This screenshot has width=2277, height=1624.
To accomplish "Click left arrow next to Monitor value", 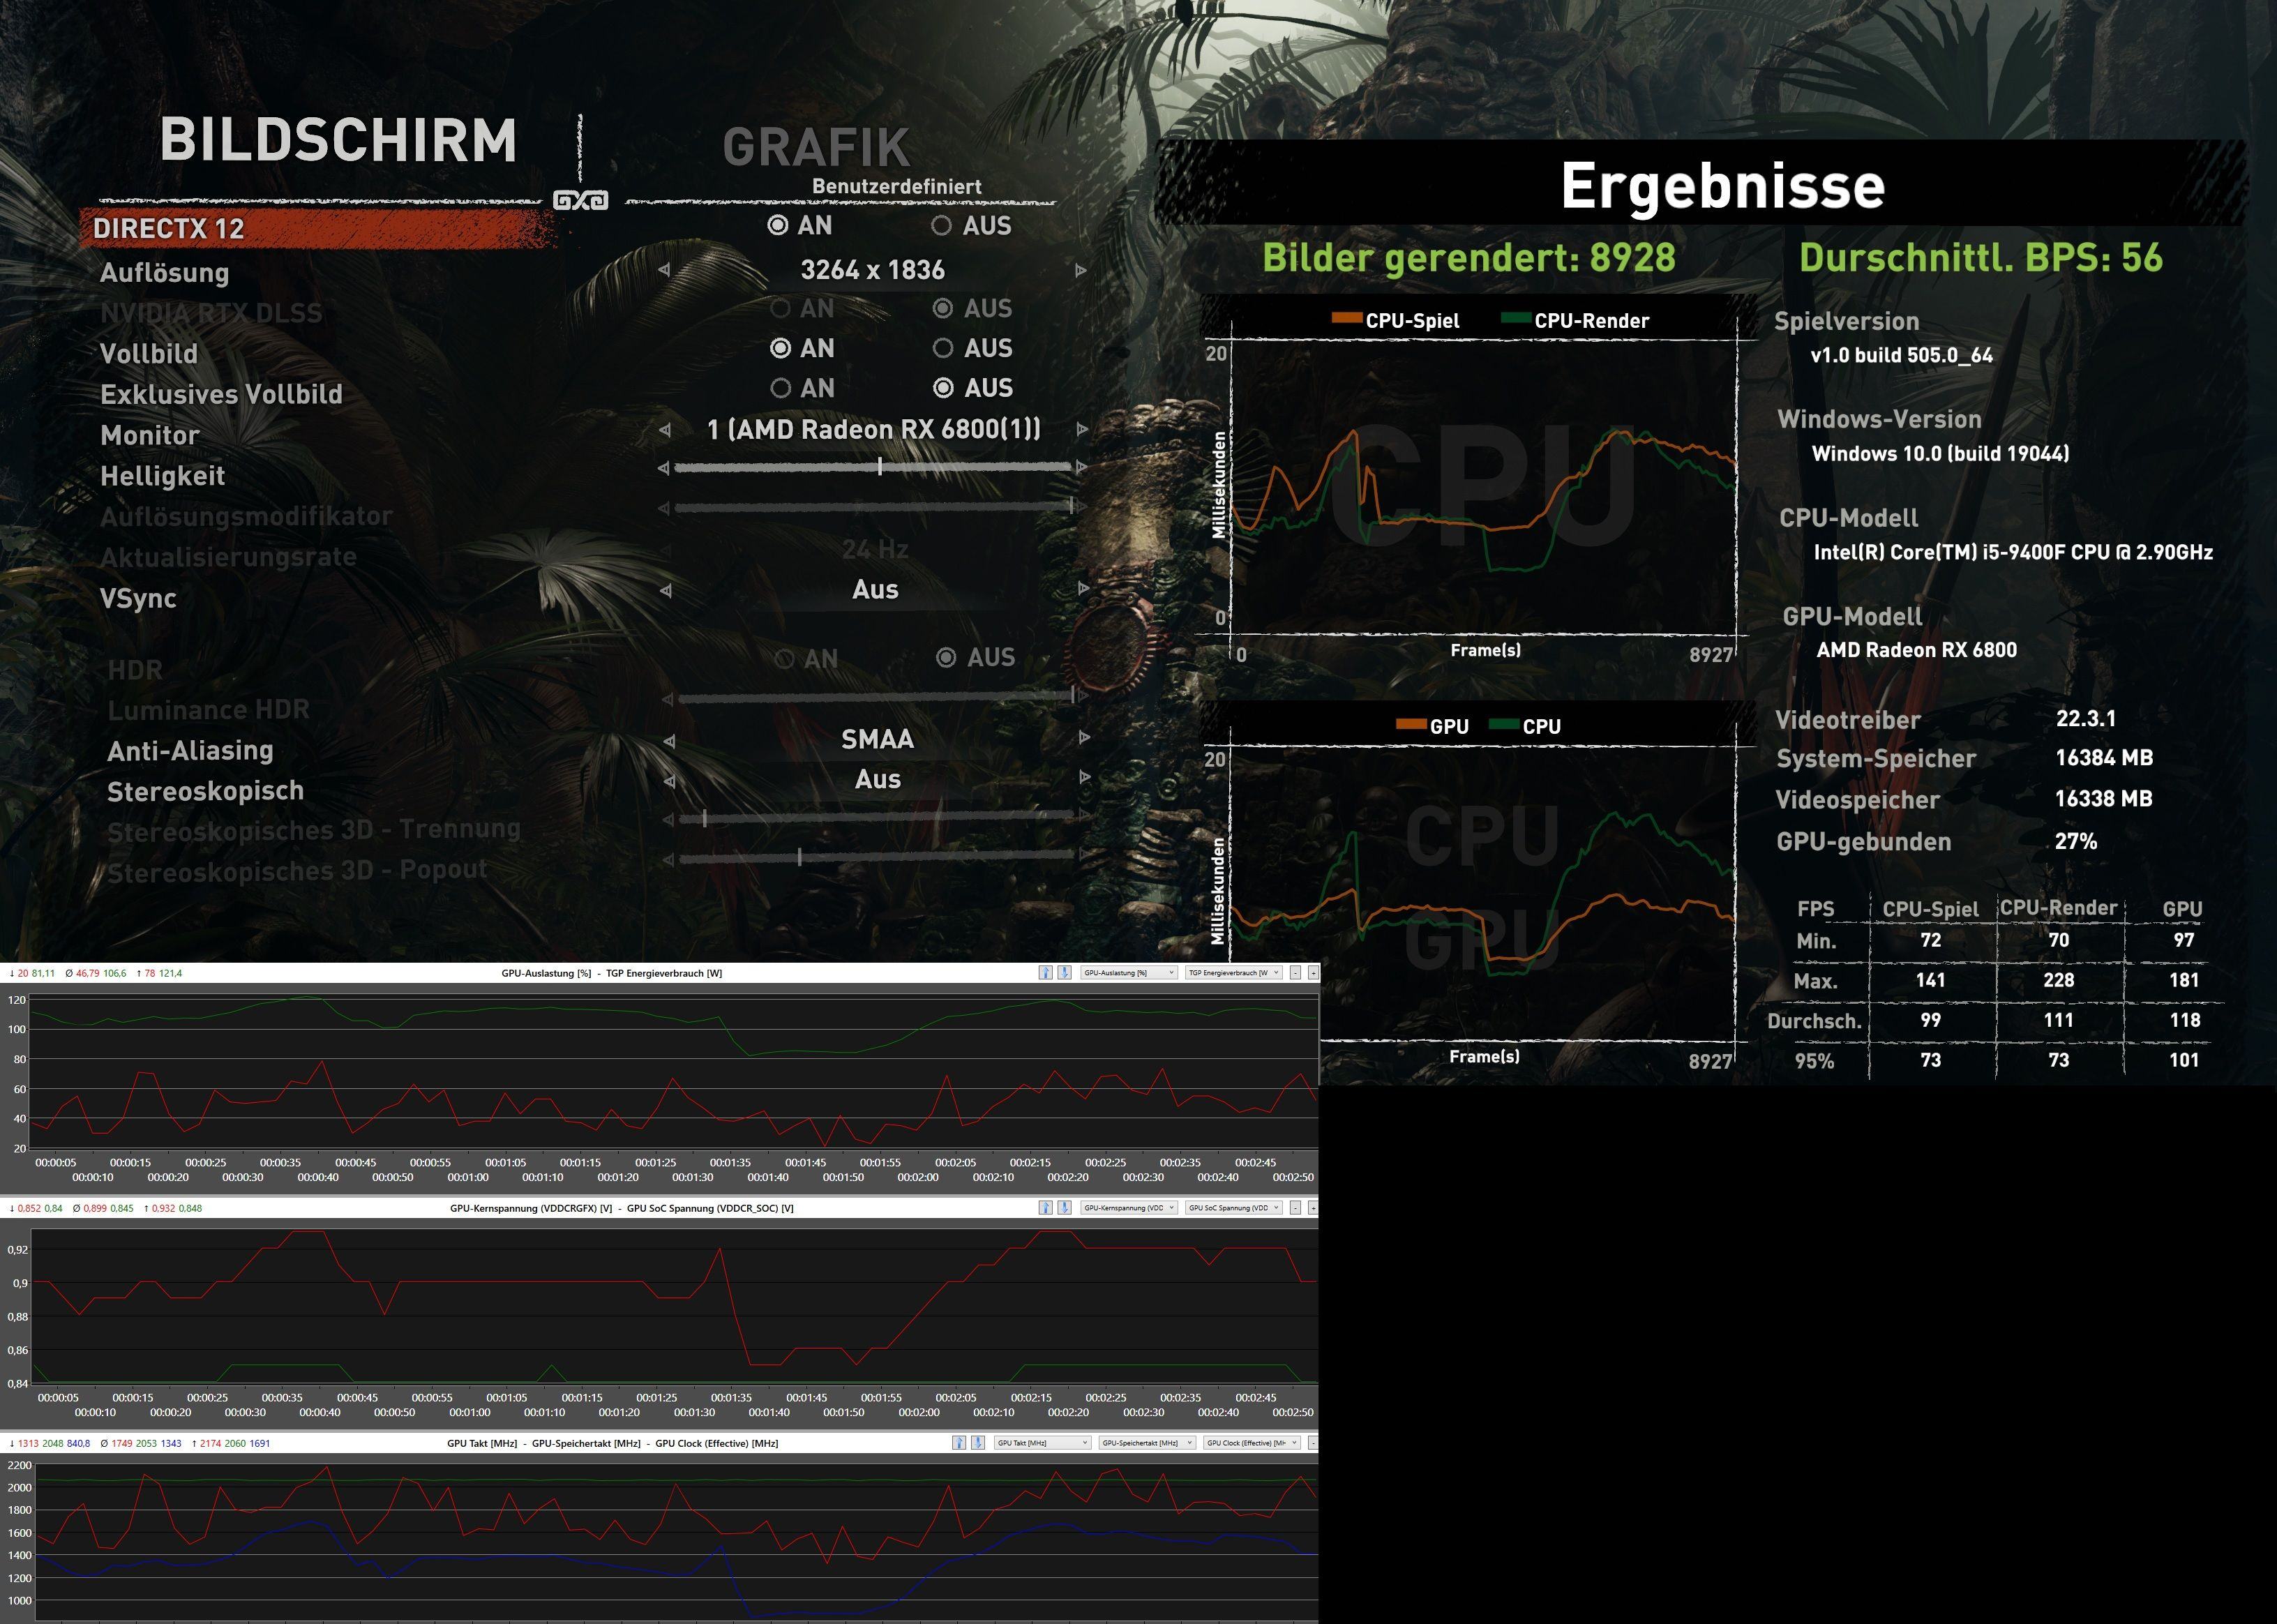I will (665, 430).
